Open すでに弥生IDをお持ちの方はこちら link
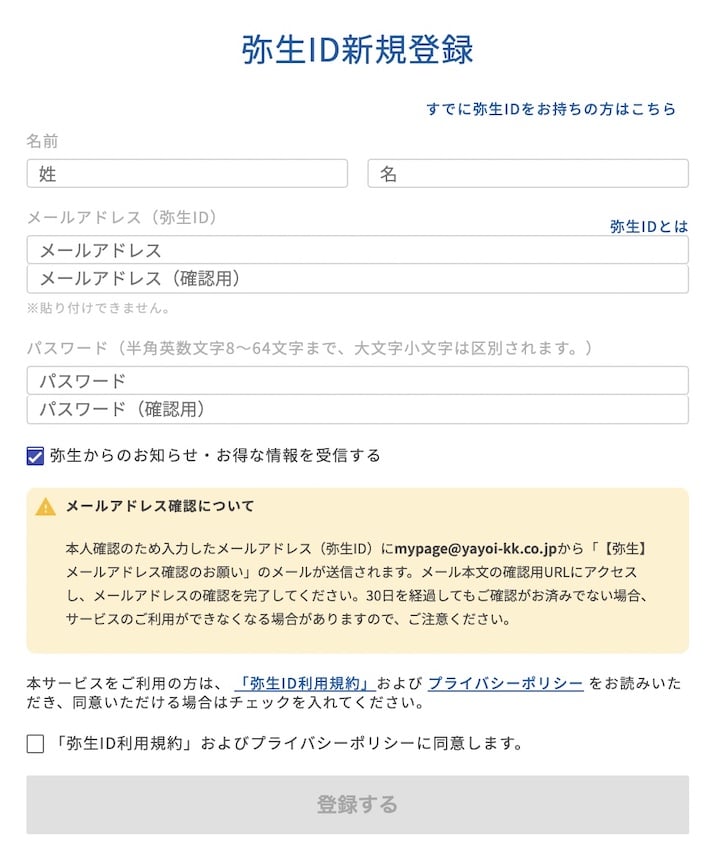Viewport: 720px width, 868px height. 551,109
